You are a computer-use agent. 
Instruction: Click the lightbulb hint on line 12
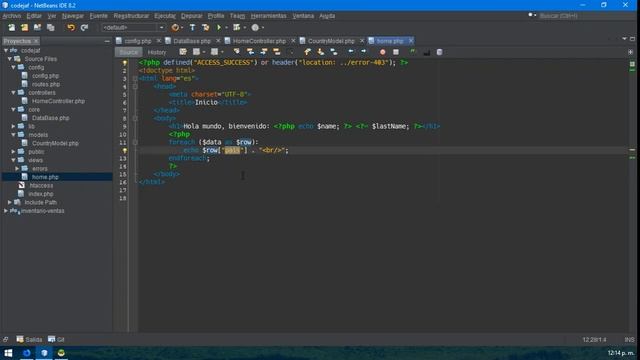point(125,151)
